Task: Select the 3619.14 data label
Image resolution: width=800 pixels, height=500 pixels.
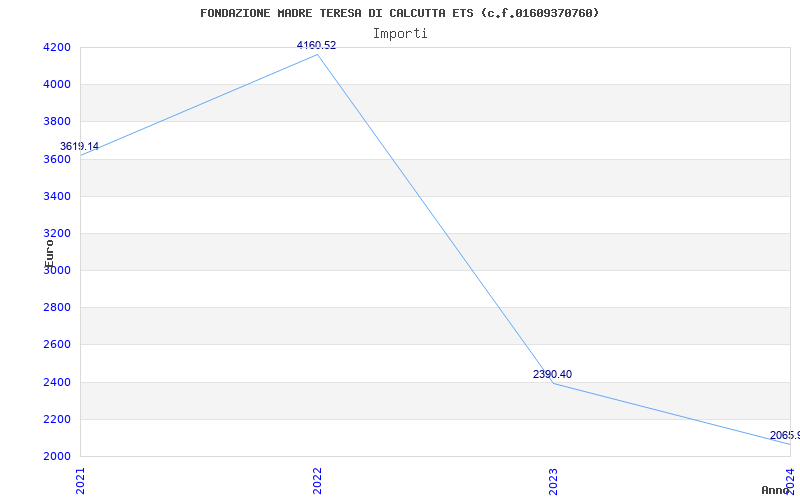Action: pyautogui.click(x=79, y=146)
